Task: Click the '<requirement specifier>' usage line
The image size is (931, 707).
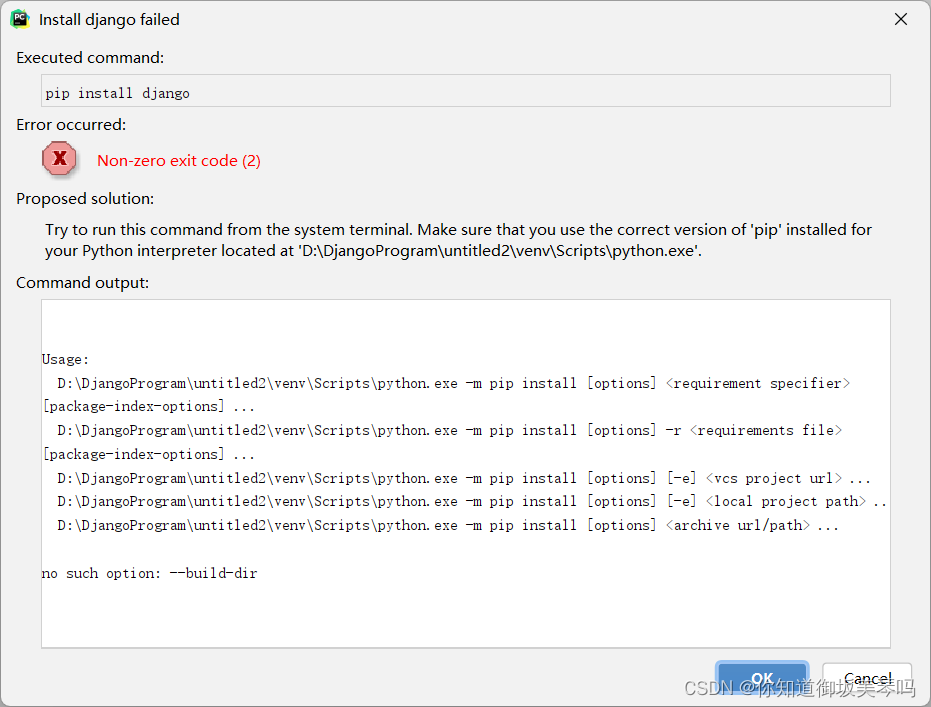Action: pyautogui.click(x=454, y=383)
